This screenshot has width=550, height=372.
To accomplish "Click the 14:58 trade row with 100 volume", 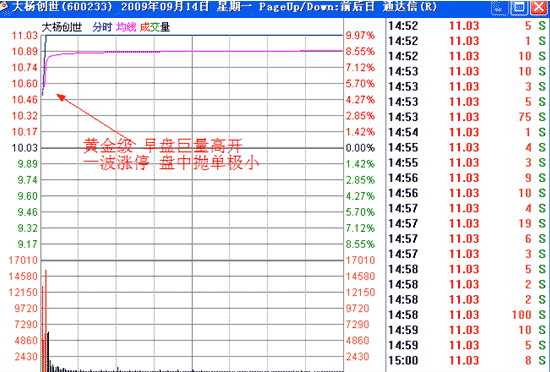I will [467, 314].
